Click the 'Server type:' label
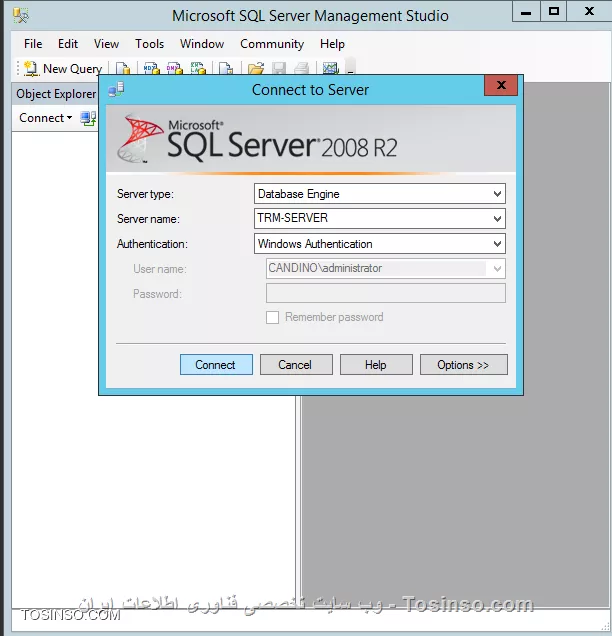This screenshot has height=636, width=612. pos(145,194)
